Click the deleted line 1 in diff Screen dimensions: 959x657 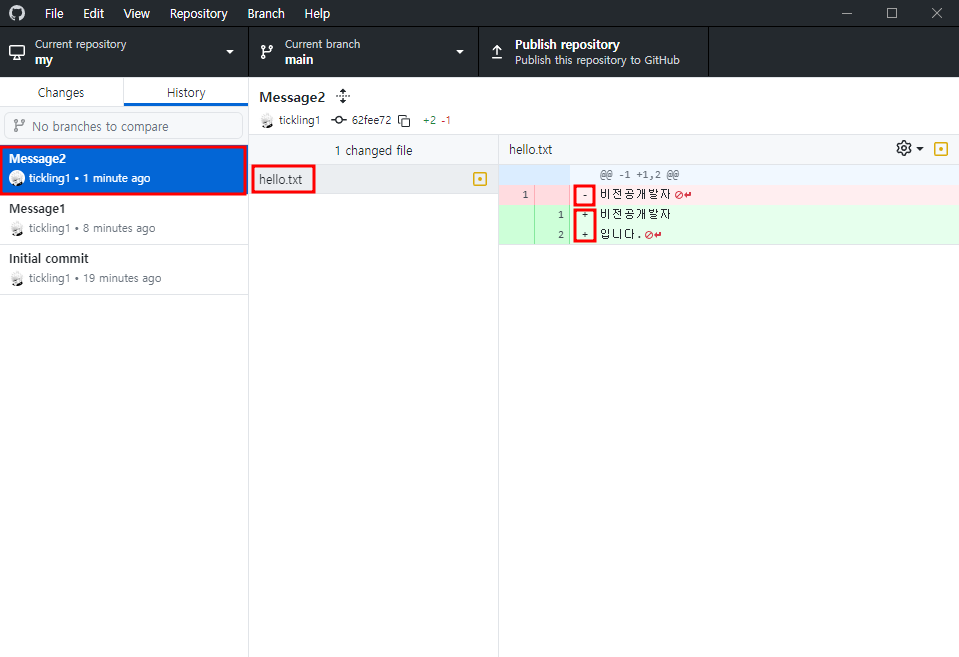(728, 195)
